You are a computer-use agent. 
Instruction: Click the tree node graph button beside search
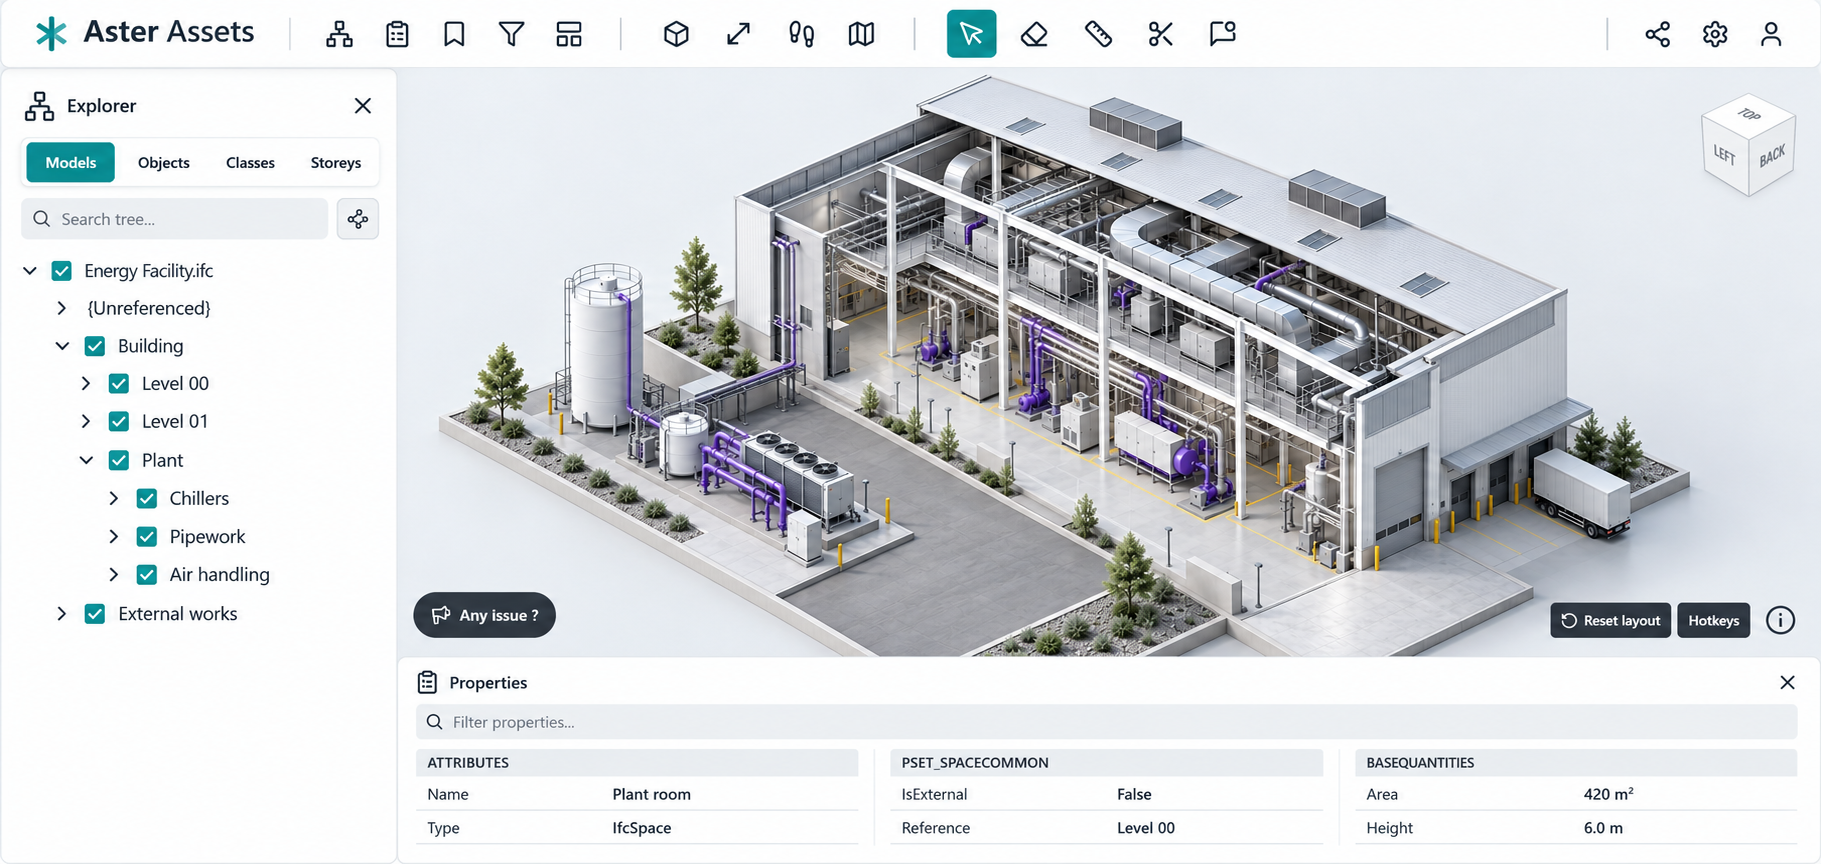(358, 219)
